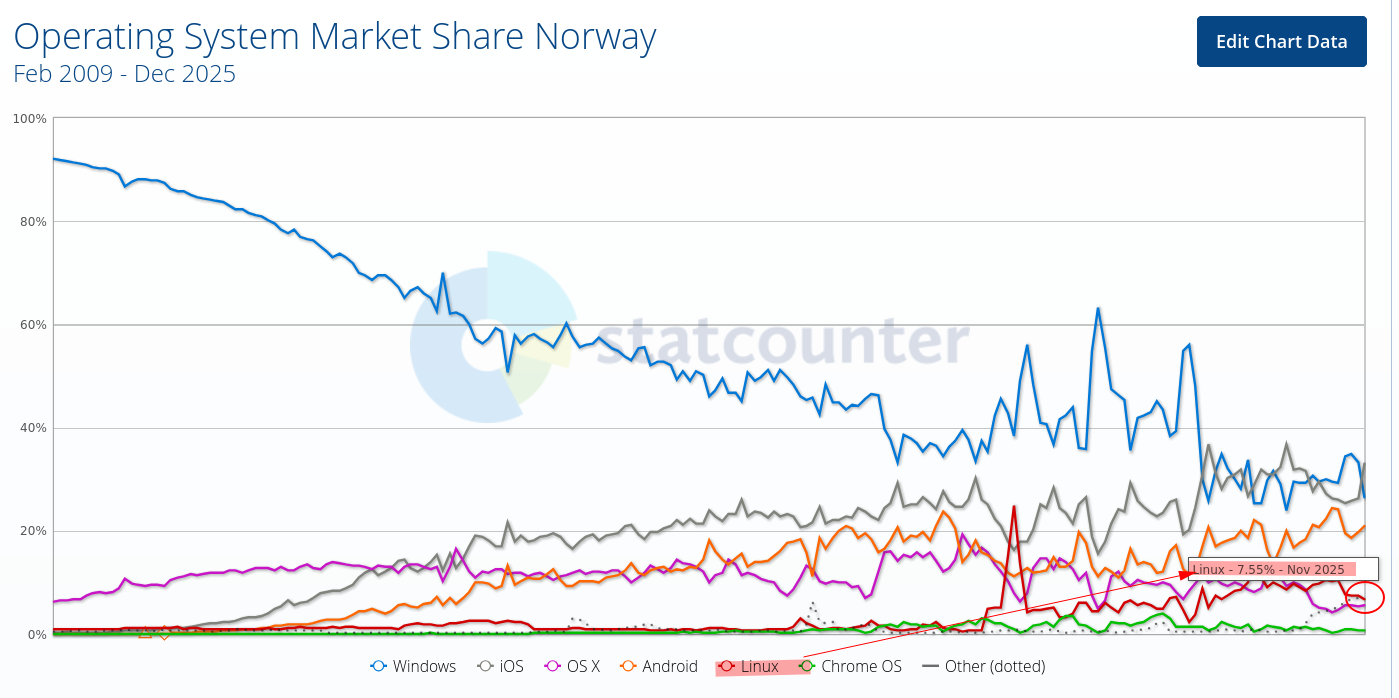The width and height of the screenshot is (1399, 698).
Task: Toggle the Chrome OS legend label
Action: tap(861, 666)
